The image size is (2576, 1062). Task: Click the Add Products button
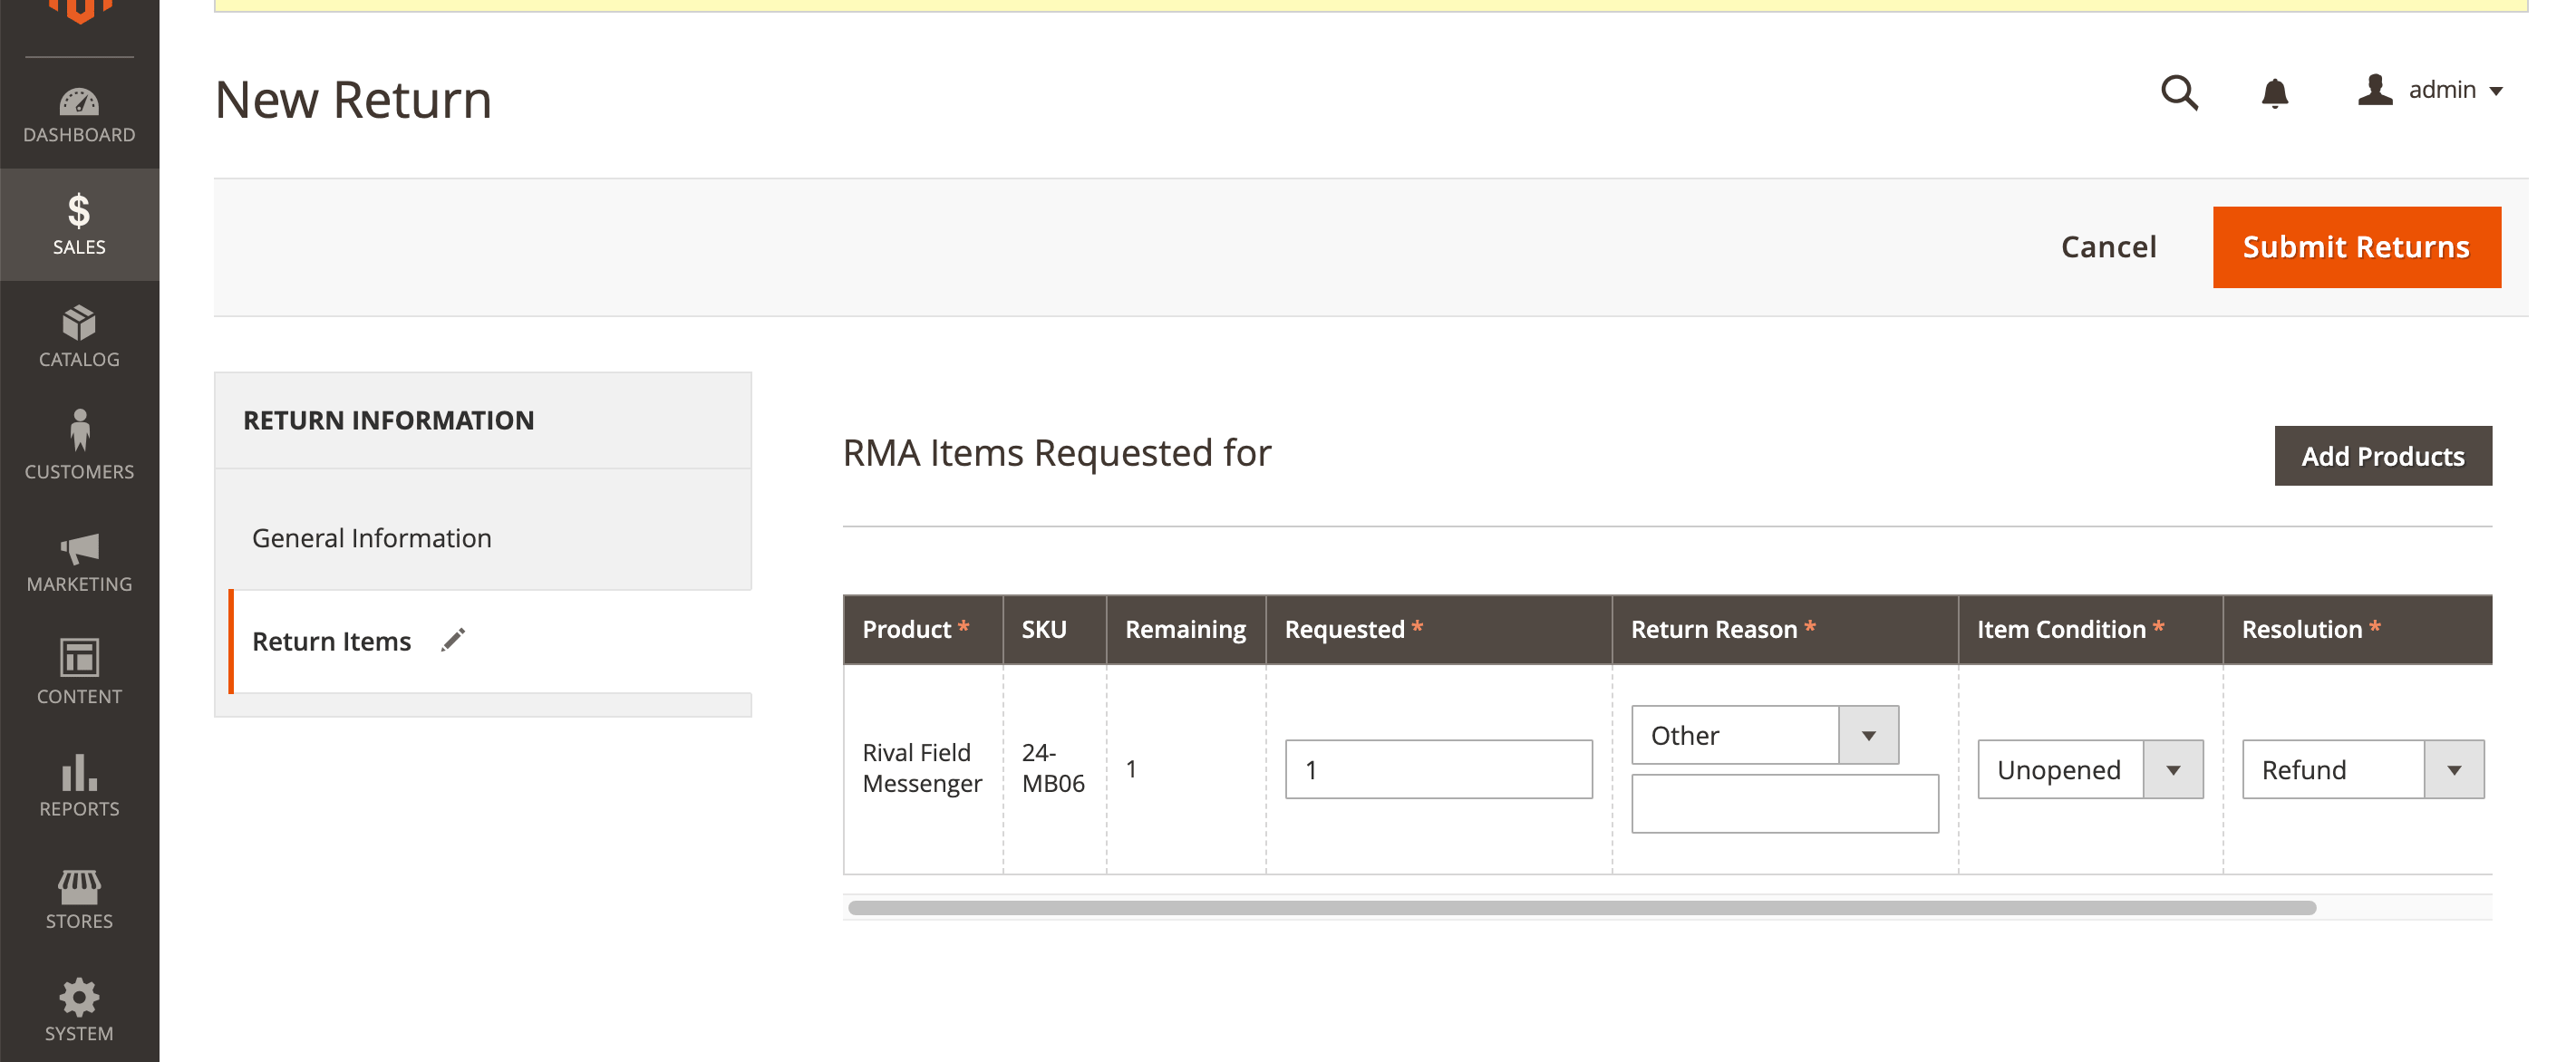pyautogui.click(x=2382, y=456)
